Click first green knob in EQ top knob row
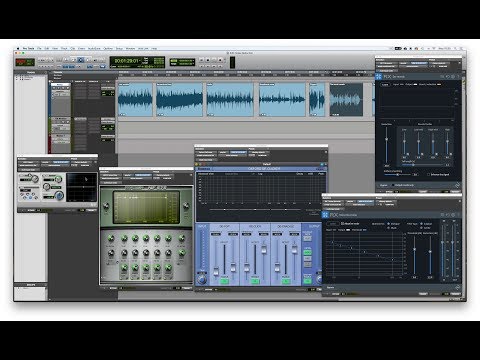The image size is (480, 360). click(x=111, y=238)
